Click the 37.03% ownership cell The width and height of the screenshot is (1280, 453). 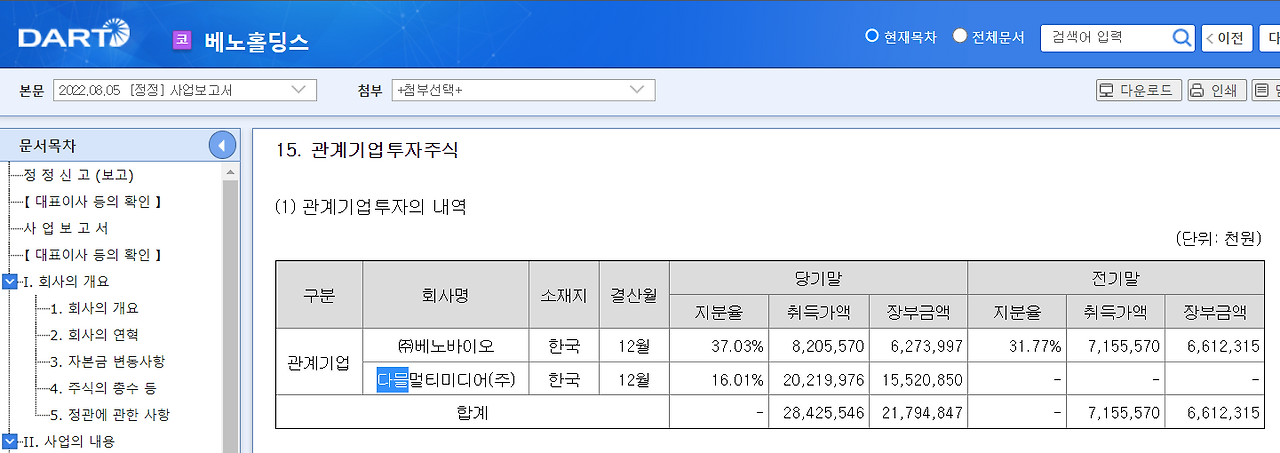point(719,346)
